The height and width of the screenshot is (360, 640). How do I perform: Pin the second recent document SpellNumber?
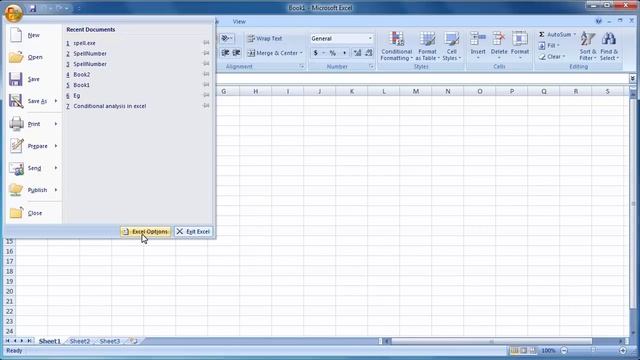point(206,53)
